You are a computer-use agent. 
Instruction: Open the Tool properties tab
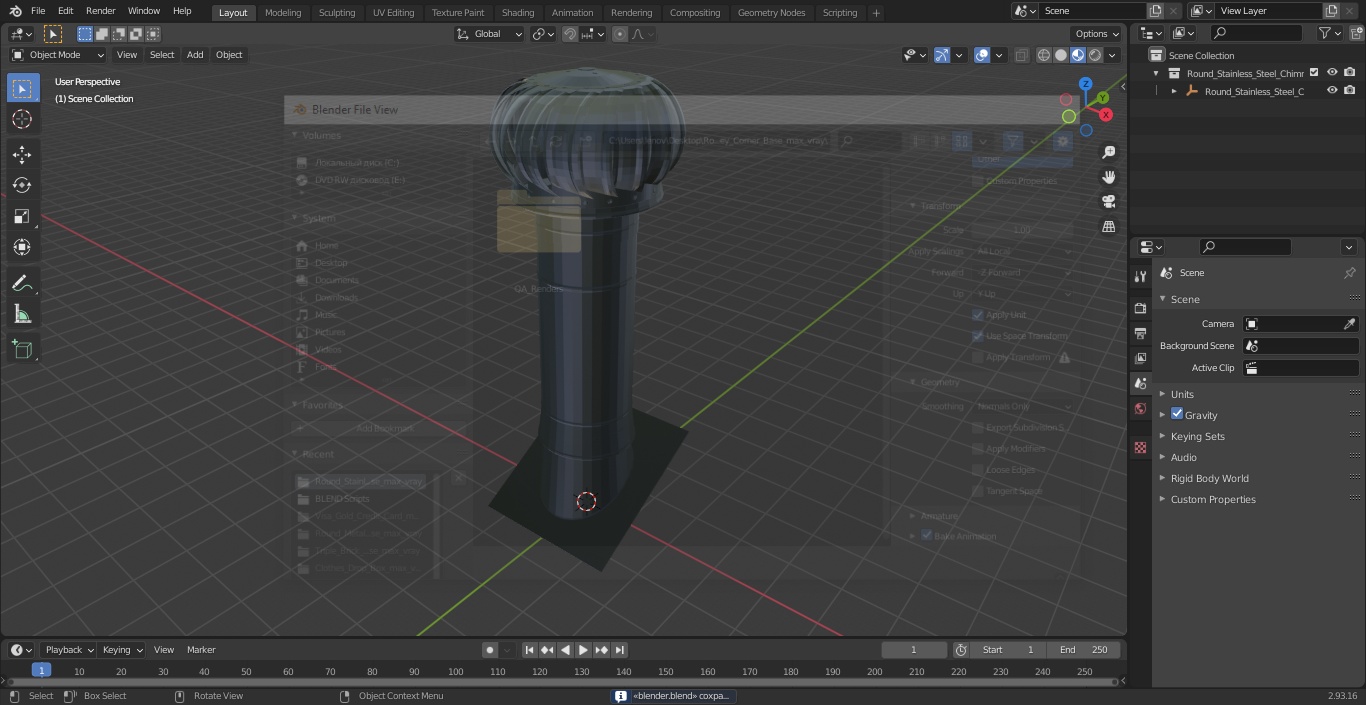point(1140,277)
